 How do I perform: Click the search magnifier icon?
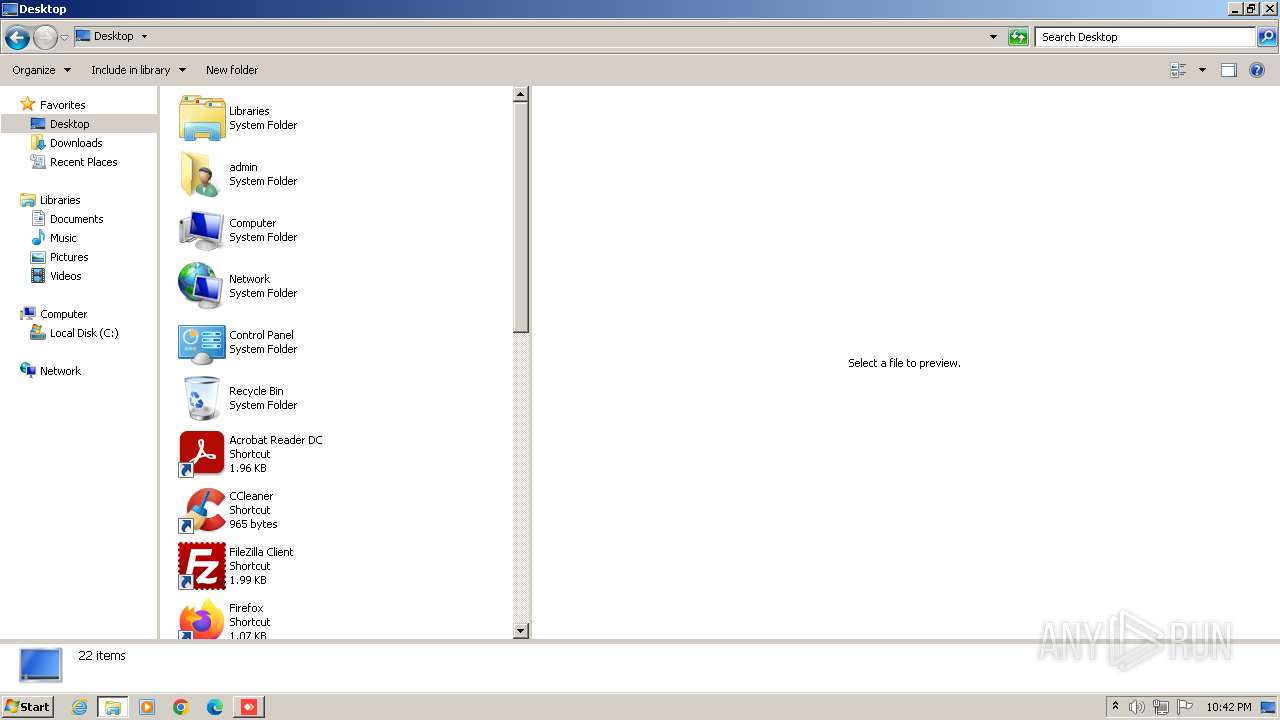tap(1267, 37)
